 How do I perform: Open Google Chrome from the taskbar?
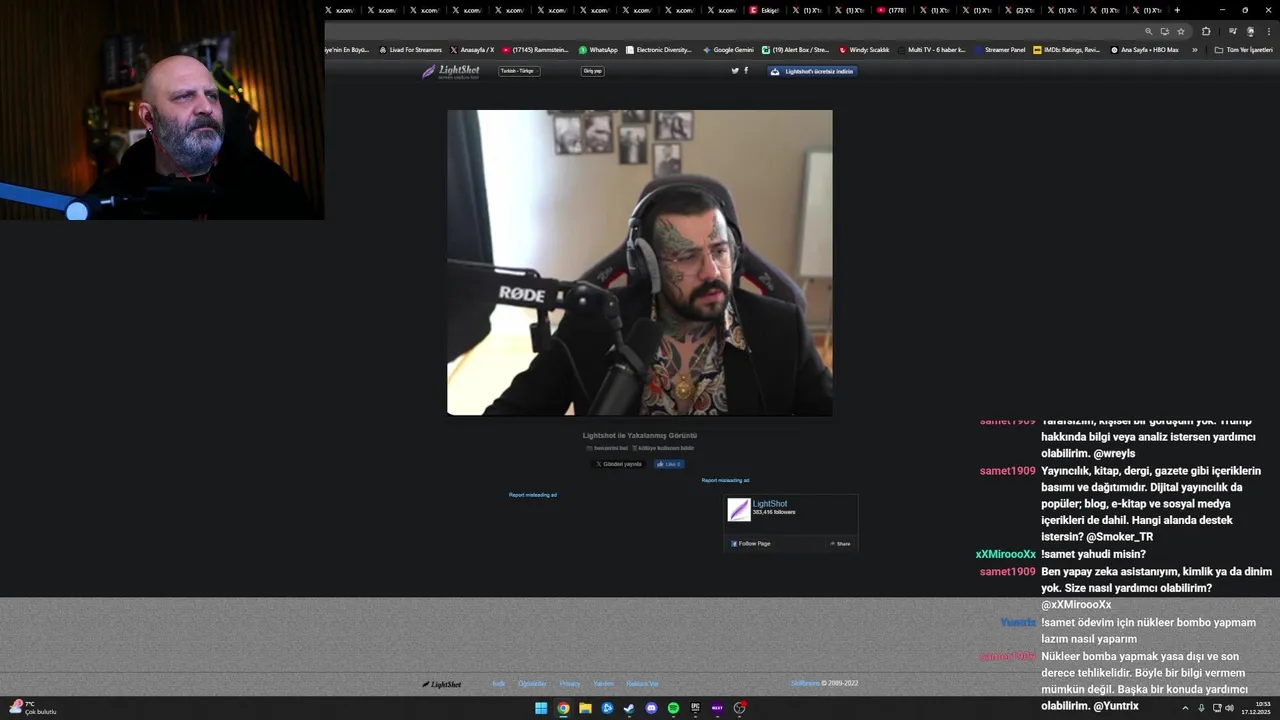tap(563, 708)
